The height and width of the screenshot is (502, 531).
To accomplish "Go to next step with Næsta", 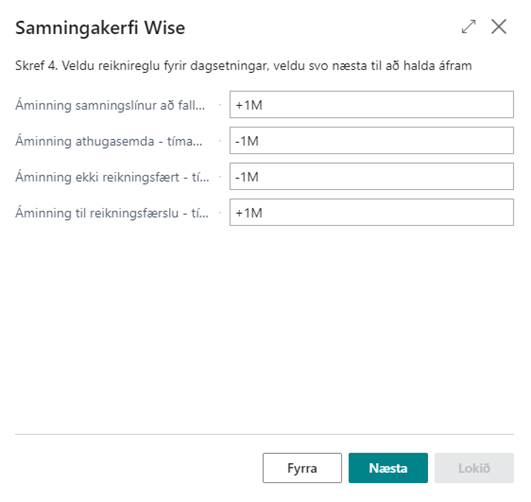I will click(x=388, y=468).
